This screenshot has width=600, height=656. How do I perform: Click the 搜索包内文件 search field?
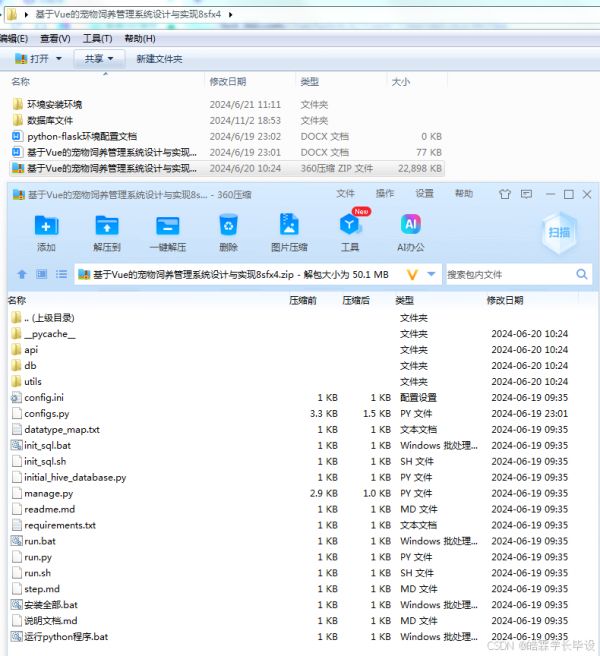coord(510,274)
